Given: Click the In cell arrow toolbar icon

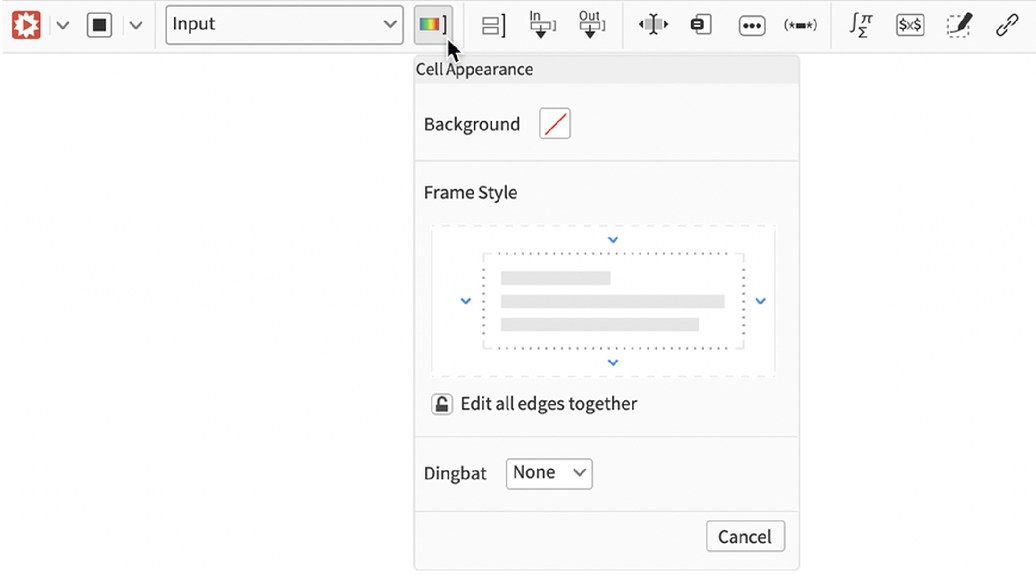Looking at the screenshot, I should 541,25.
